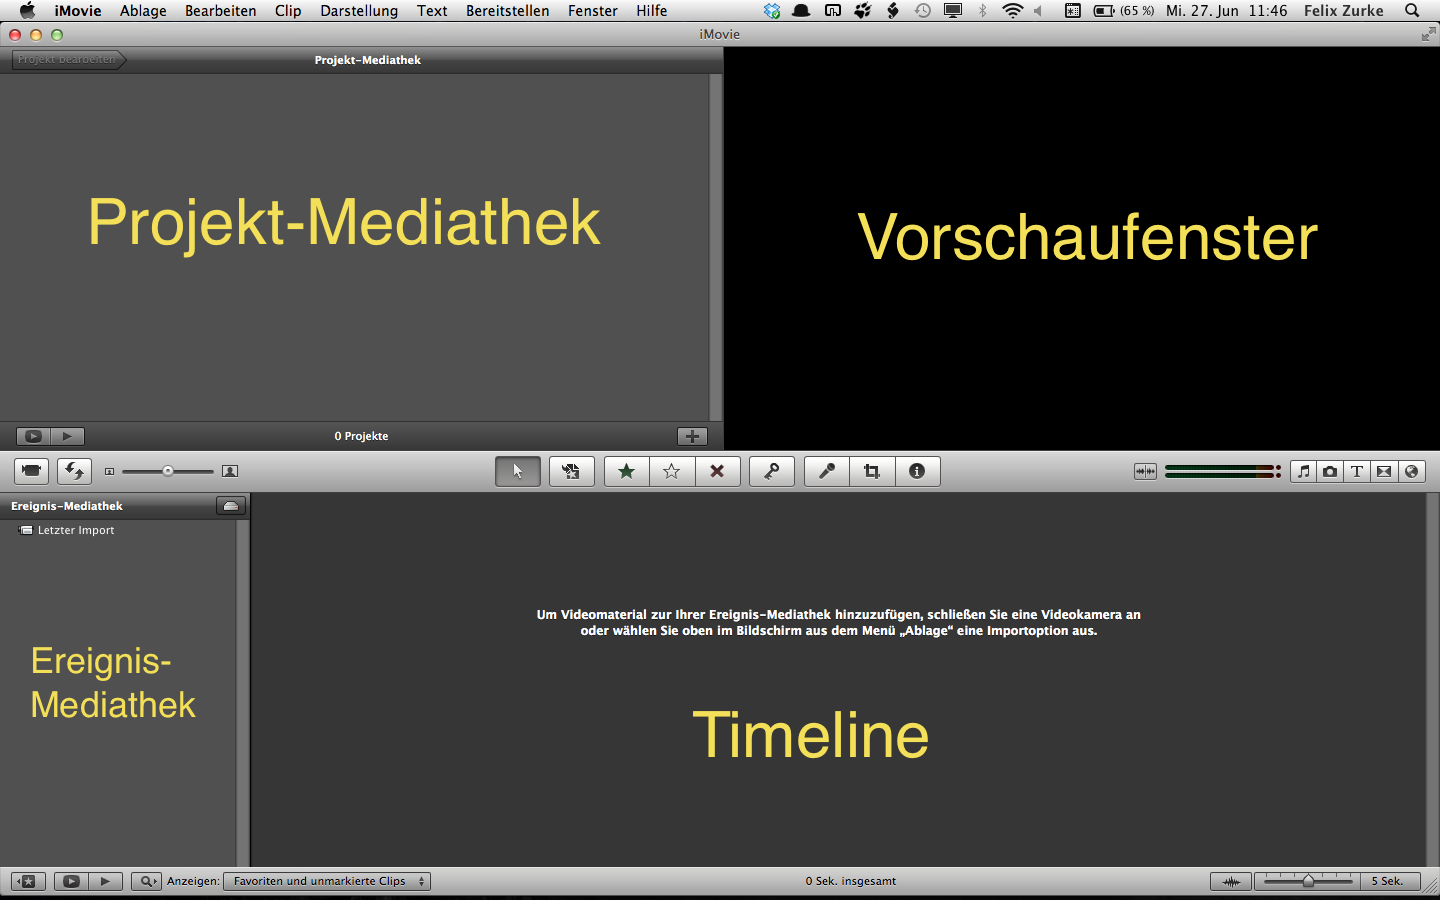Viewport: 1440px width, 900px height.
Task: Click Projekt-Mediathek scrollbar
Action: (x=715, y=247)
